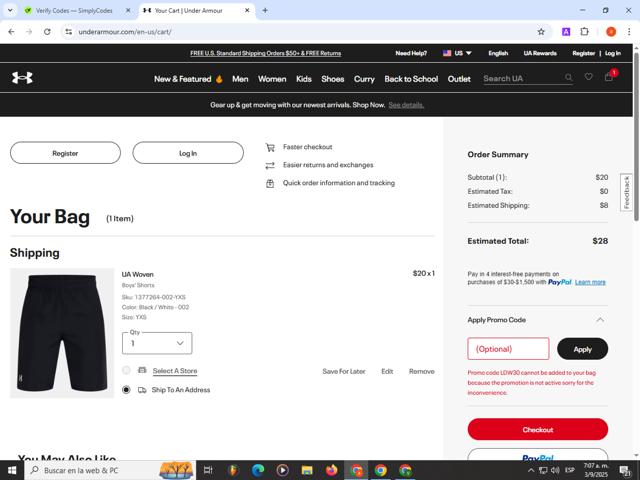
Task: Click the PayPal Learn more link
Action: click(x=590, y=282)
